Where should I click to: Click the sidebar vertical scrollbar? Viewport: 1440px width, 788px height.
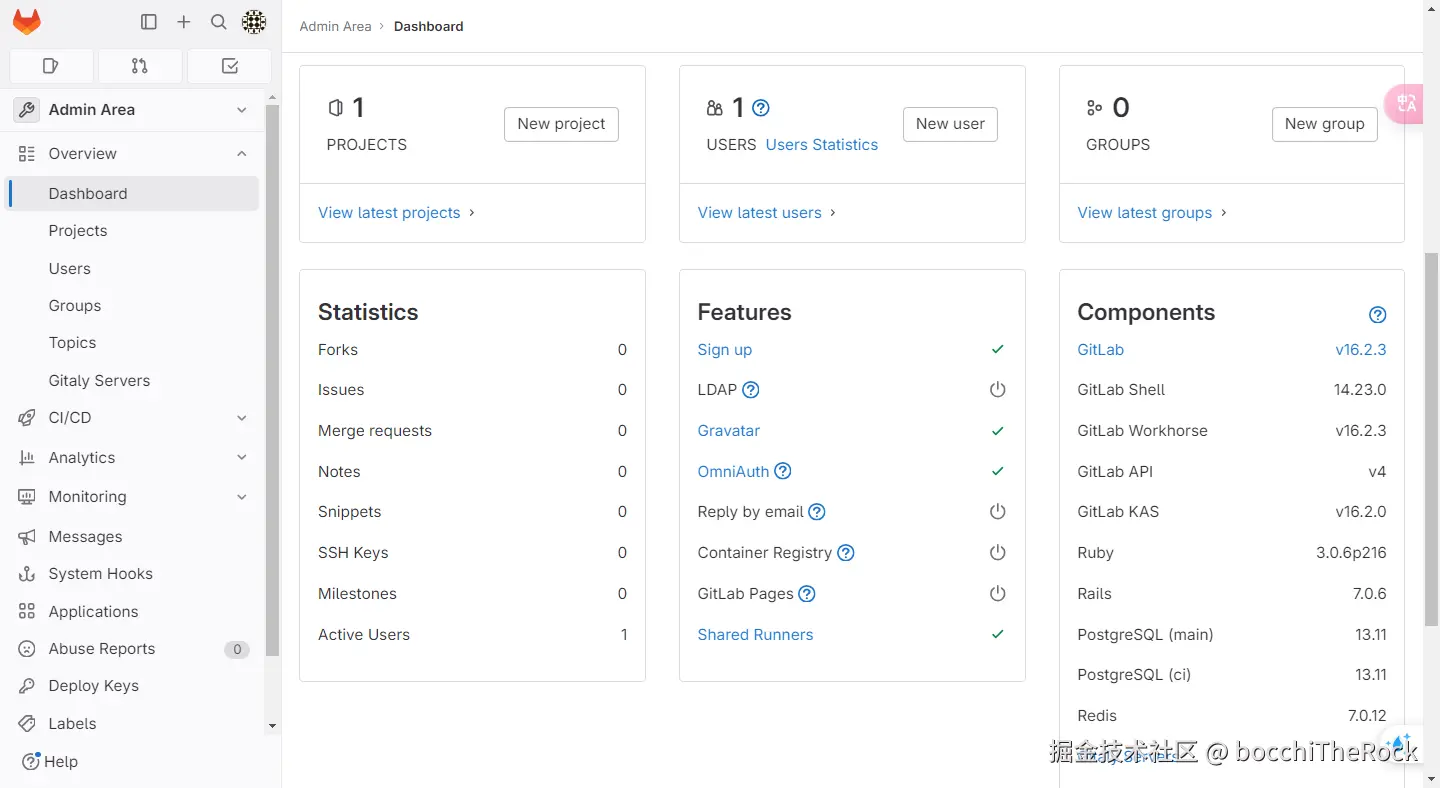coord(273,380)
